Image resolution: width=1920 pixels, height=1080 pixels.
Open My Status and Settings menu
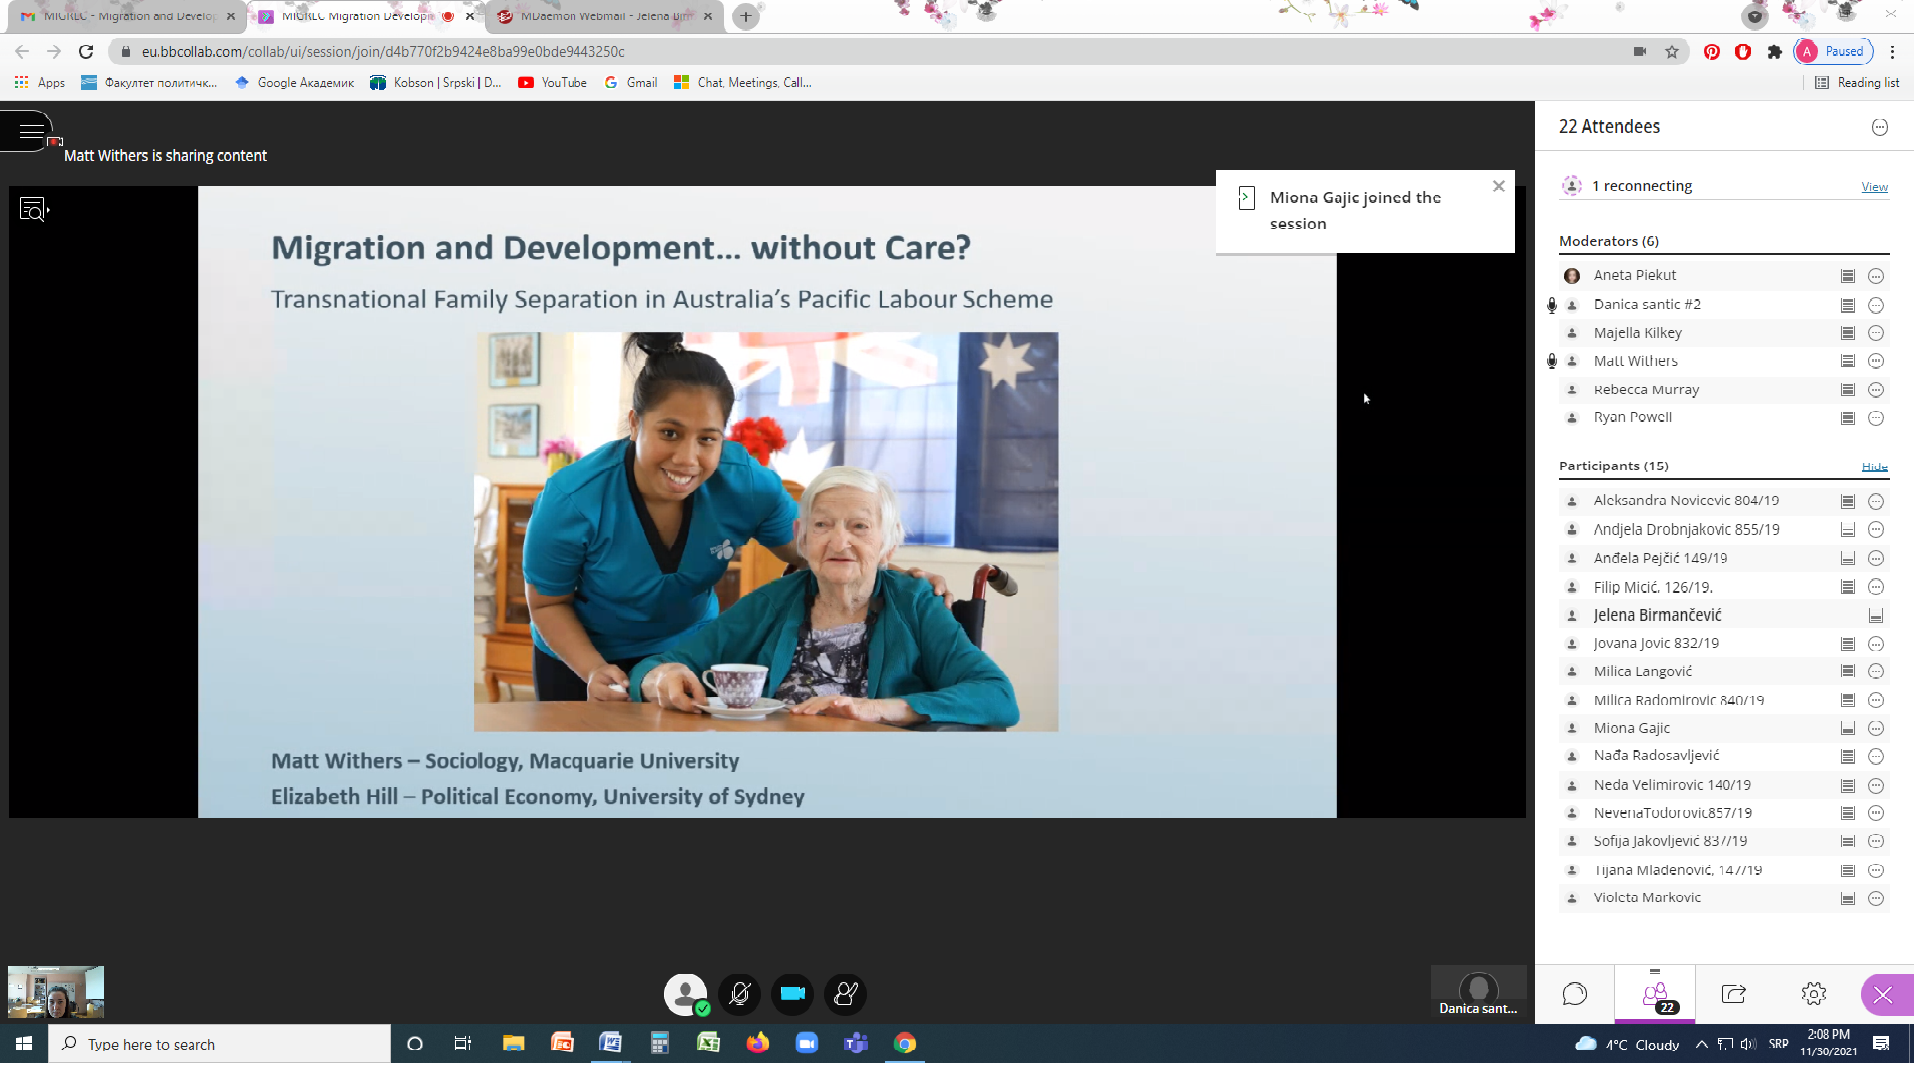pyautogui.click(x=685, y=994)
